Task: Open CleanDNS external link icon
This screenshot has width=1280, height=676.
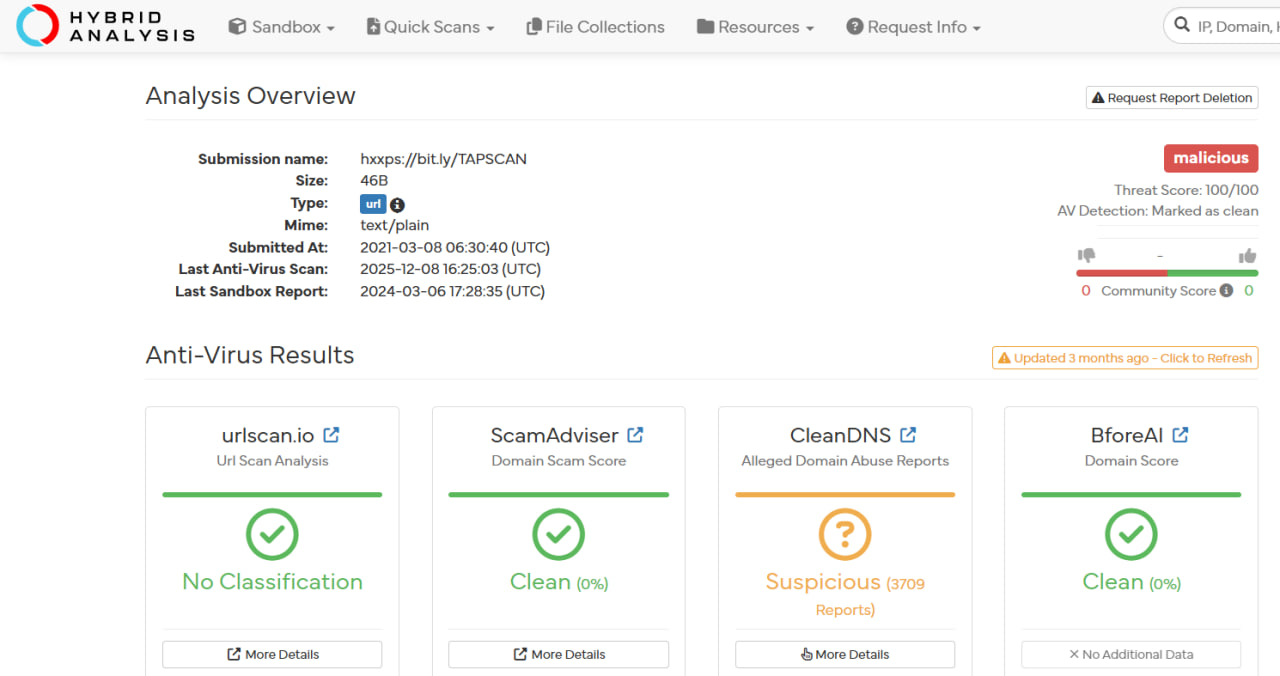Action: point(908,435)
